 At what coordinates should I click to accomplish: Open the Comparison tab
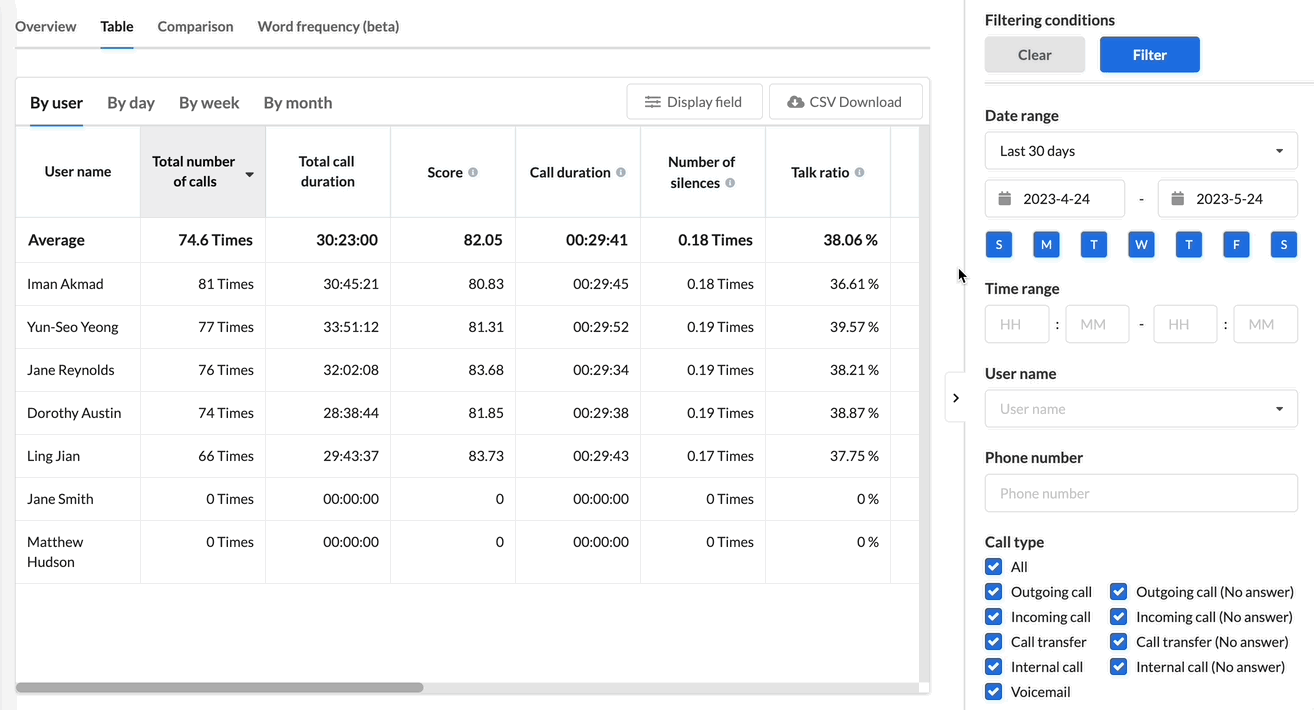point(195,27)
